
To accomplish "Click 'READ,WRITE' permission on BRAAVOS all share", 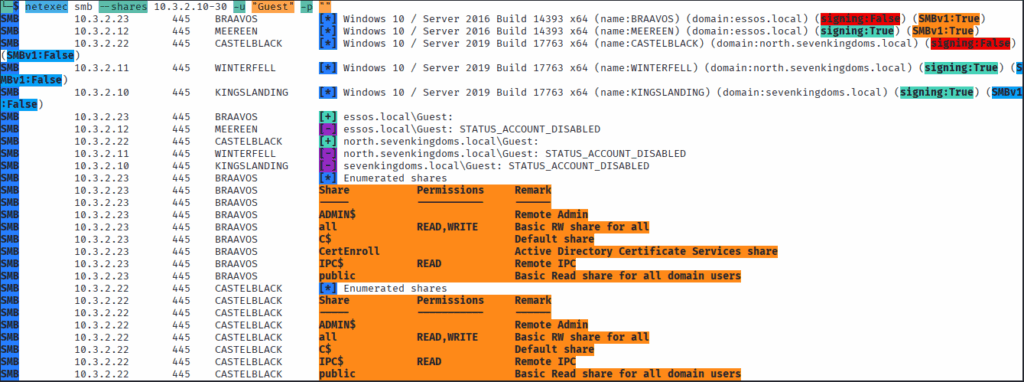I will coord(447,227).
